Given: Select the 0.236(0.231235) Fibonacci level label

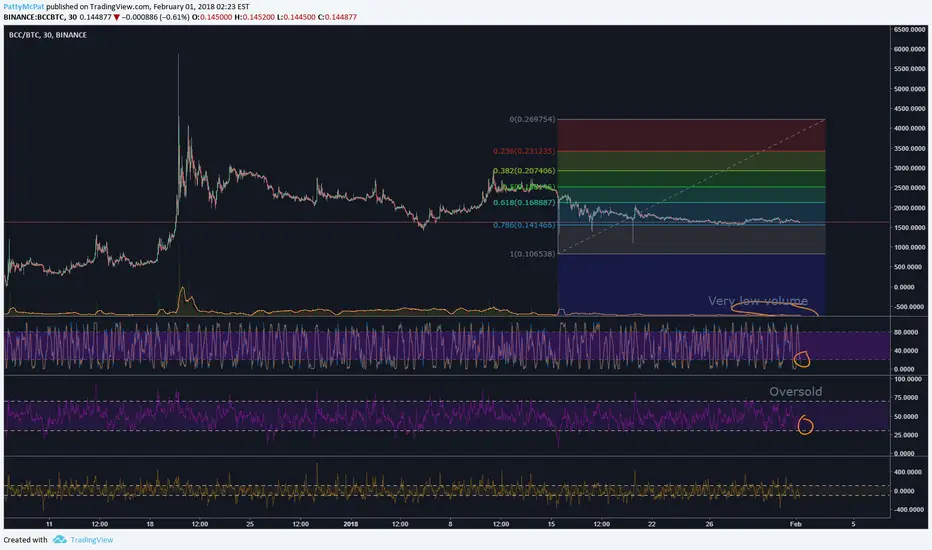Looking at the screenshot, I should [524, 152].
